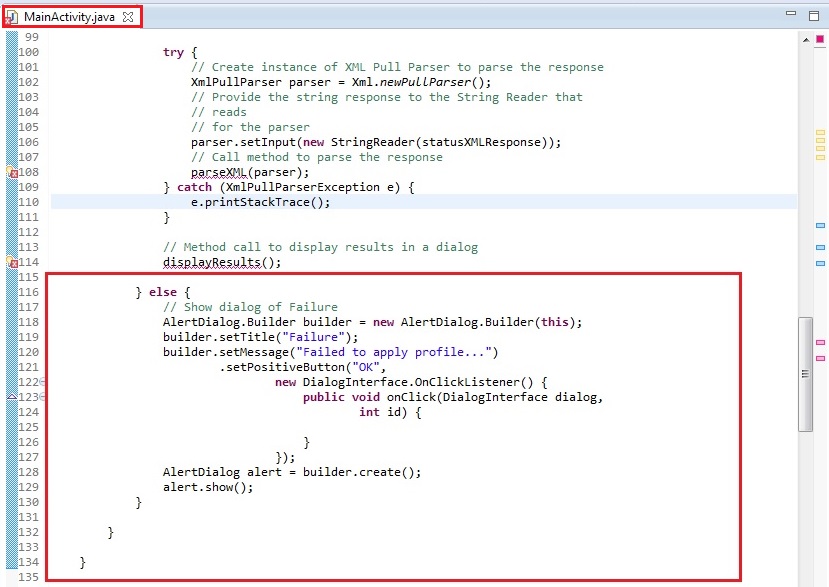The width and height of the screenshot is (829, 587).
Task: Close the MainActivity.java tab
Action: tap(127, 17)
